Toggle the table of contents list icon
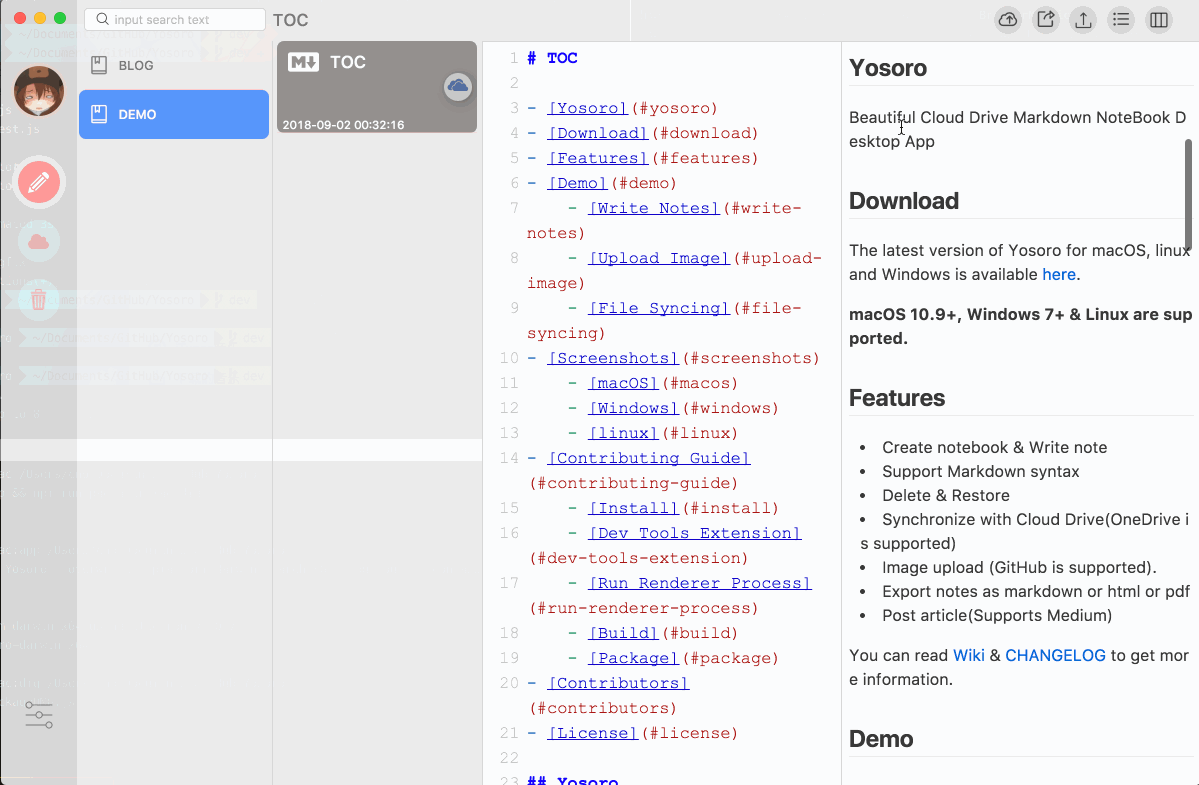The image size is (1199, 785). click(x=1121, y=20)
